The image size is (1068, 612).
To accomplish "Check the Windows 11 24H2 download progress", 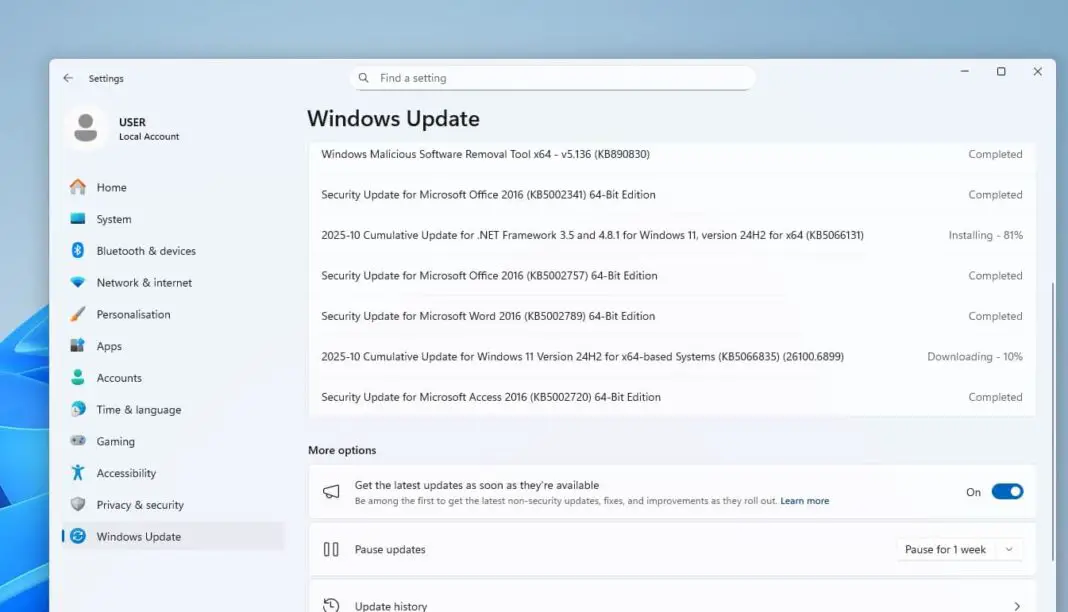I will click(975, 356).
